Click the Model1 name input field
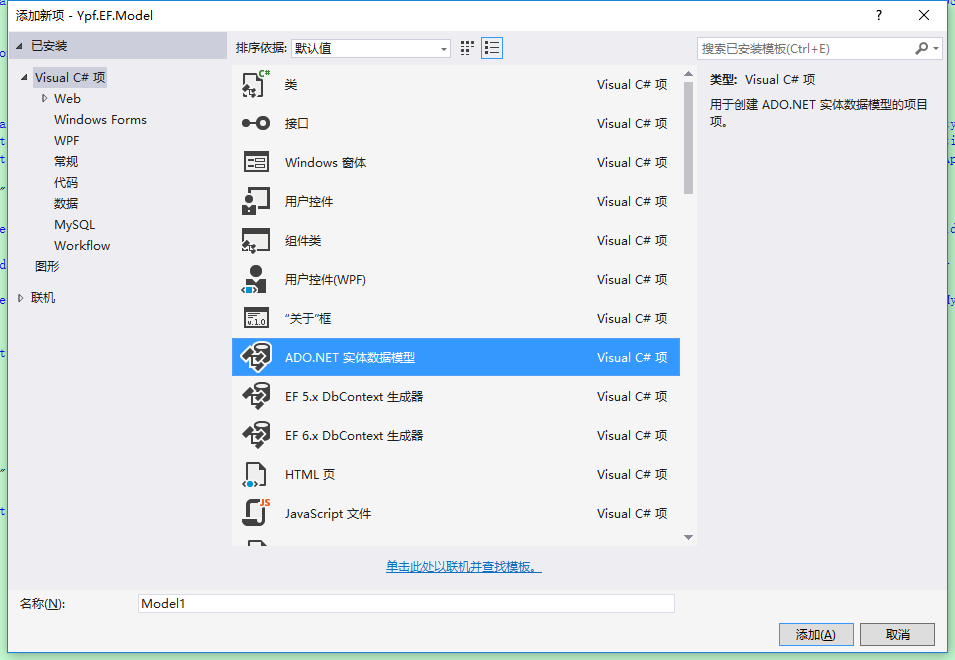955x660 pixels. pyautogui.click(x=400, y=603)
